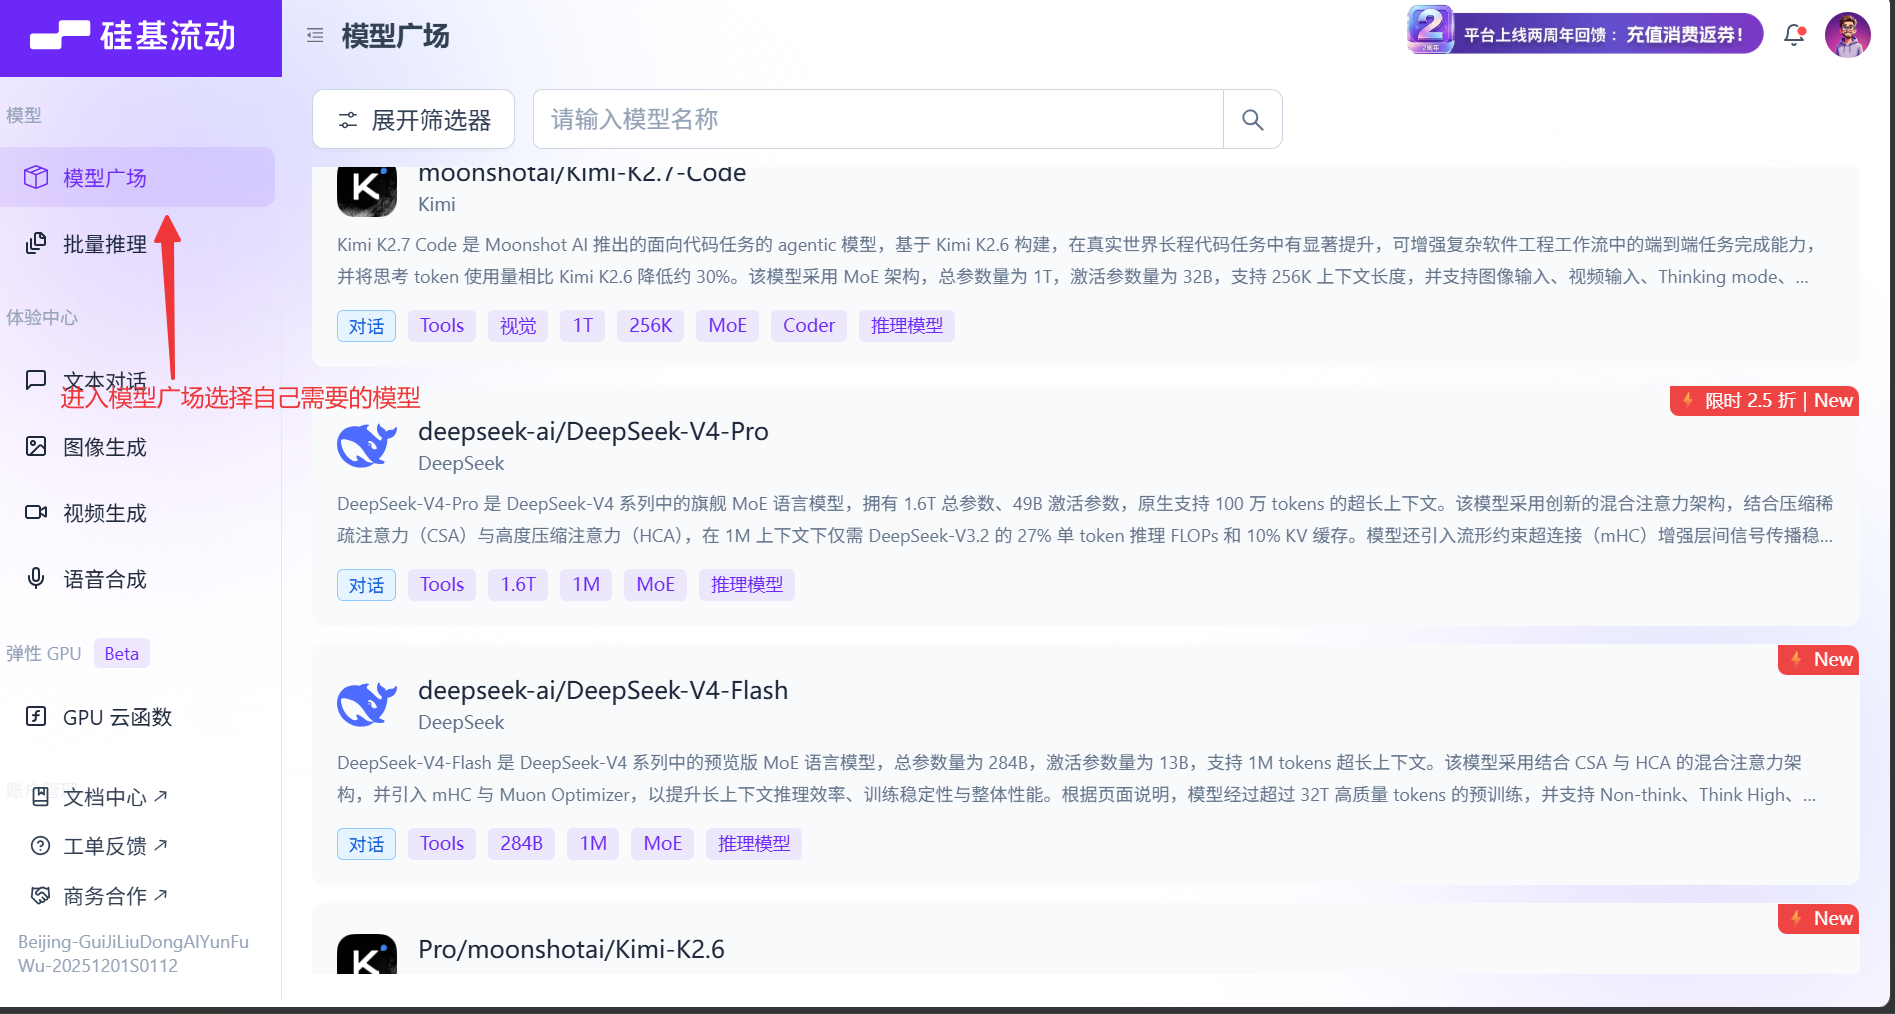Click the Kimi K2.7 Code description text

(1077, 261)
